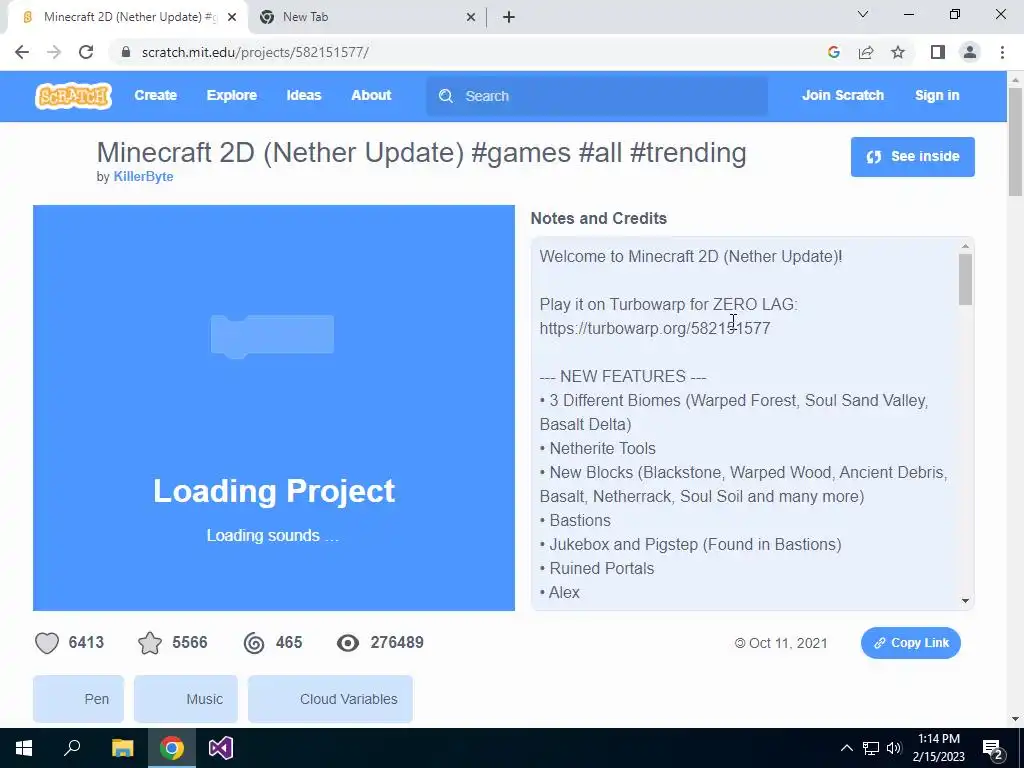Open a new browser tab
The image size is (1024, 768).
[x=509, y=18]
